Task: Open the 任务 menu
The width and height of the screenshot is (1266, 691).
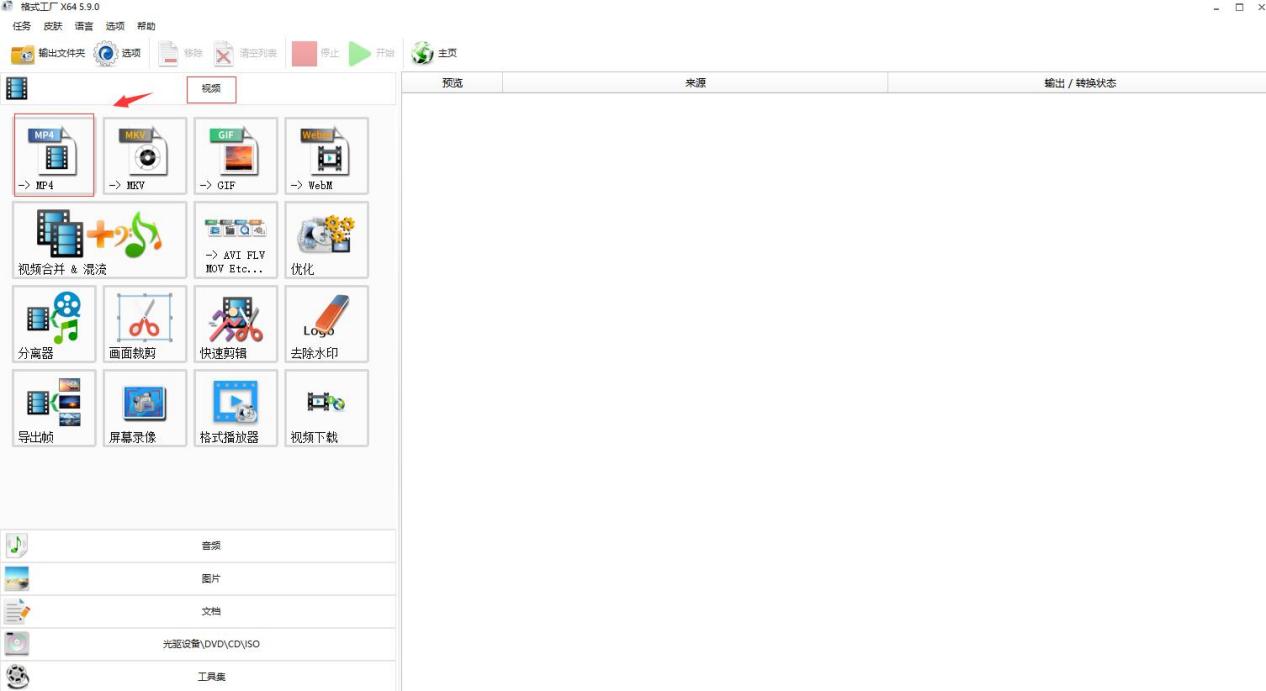Action: (21, 26)
